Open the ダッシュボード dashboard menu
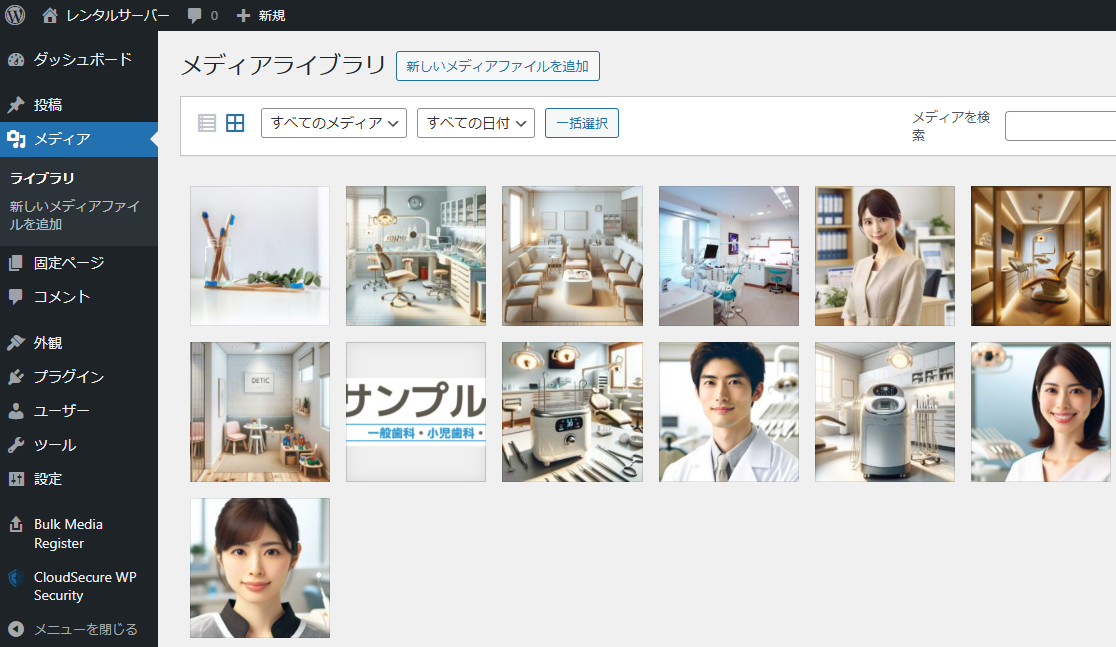This screenshot has width=1116, height=647. pyautogui.click(x=82, y=59)
